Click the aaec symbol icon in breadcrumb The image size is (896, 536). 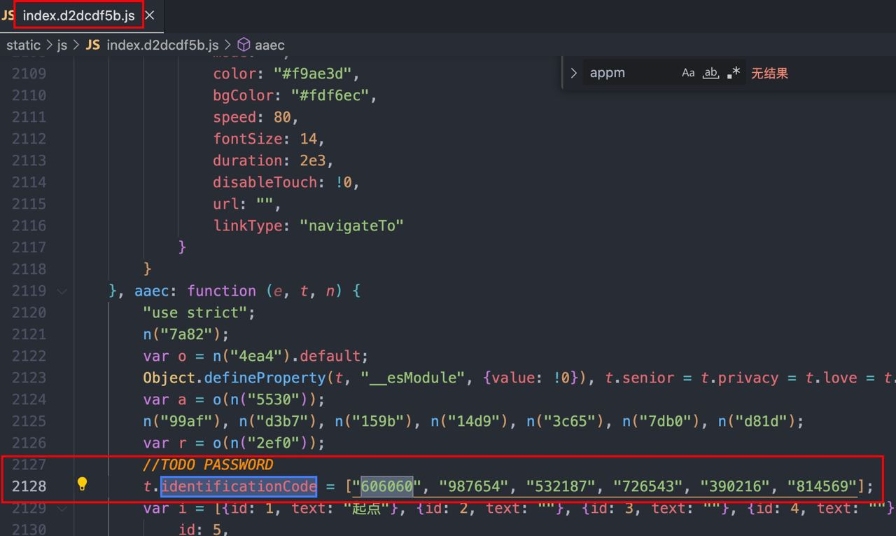tap(243, 45)
